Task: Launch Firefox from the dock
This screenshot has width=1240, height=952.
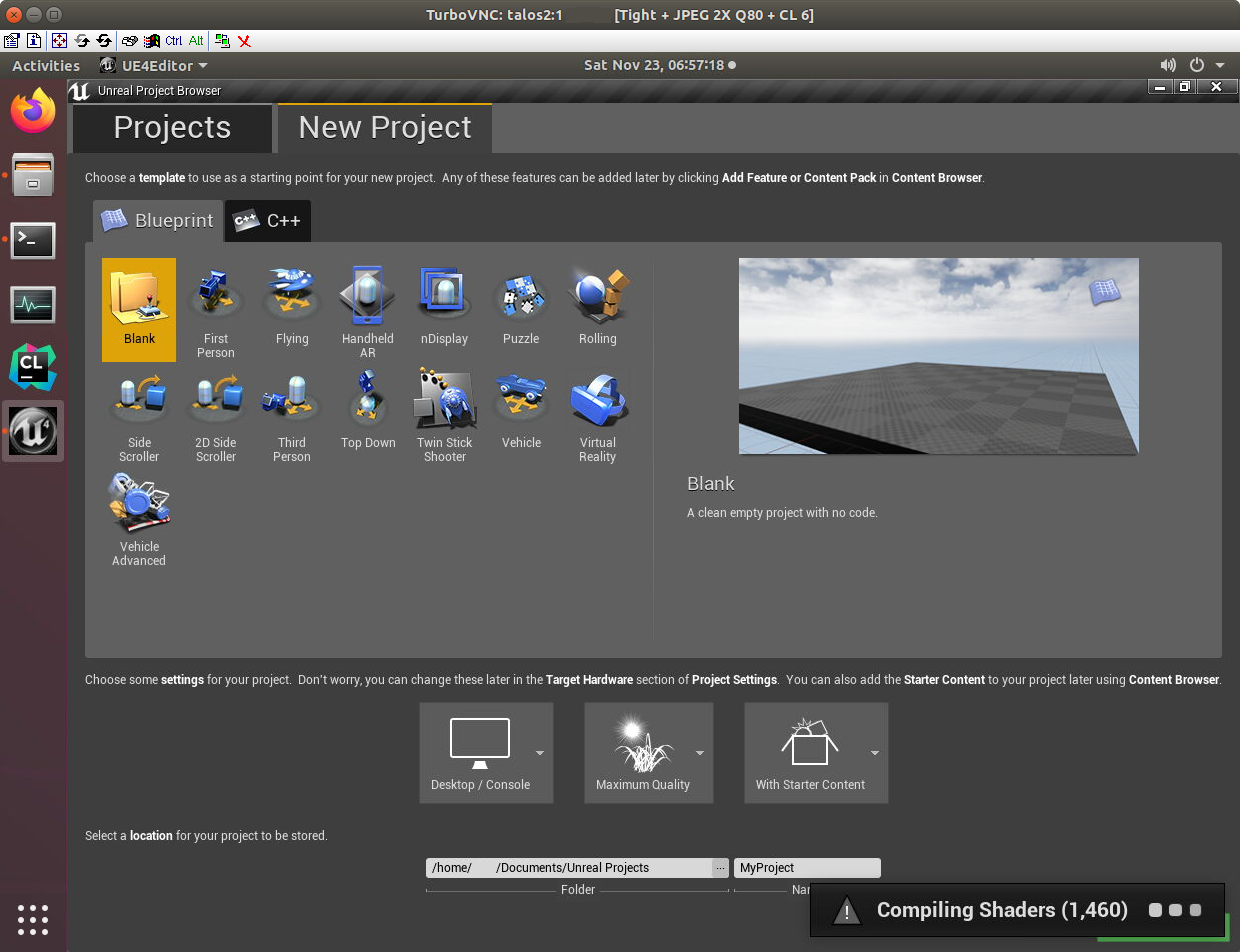Action: coord(33,111)
